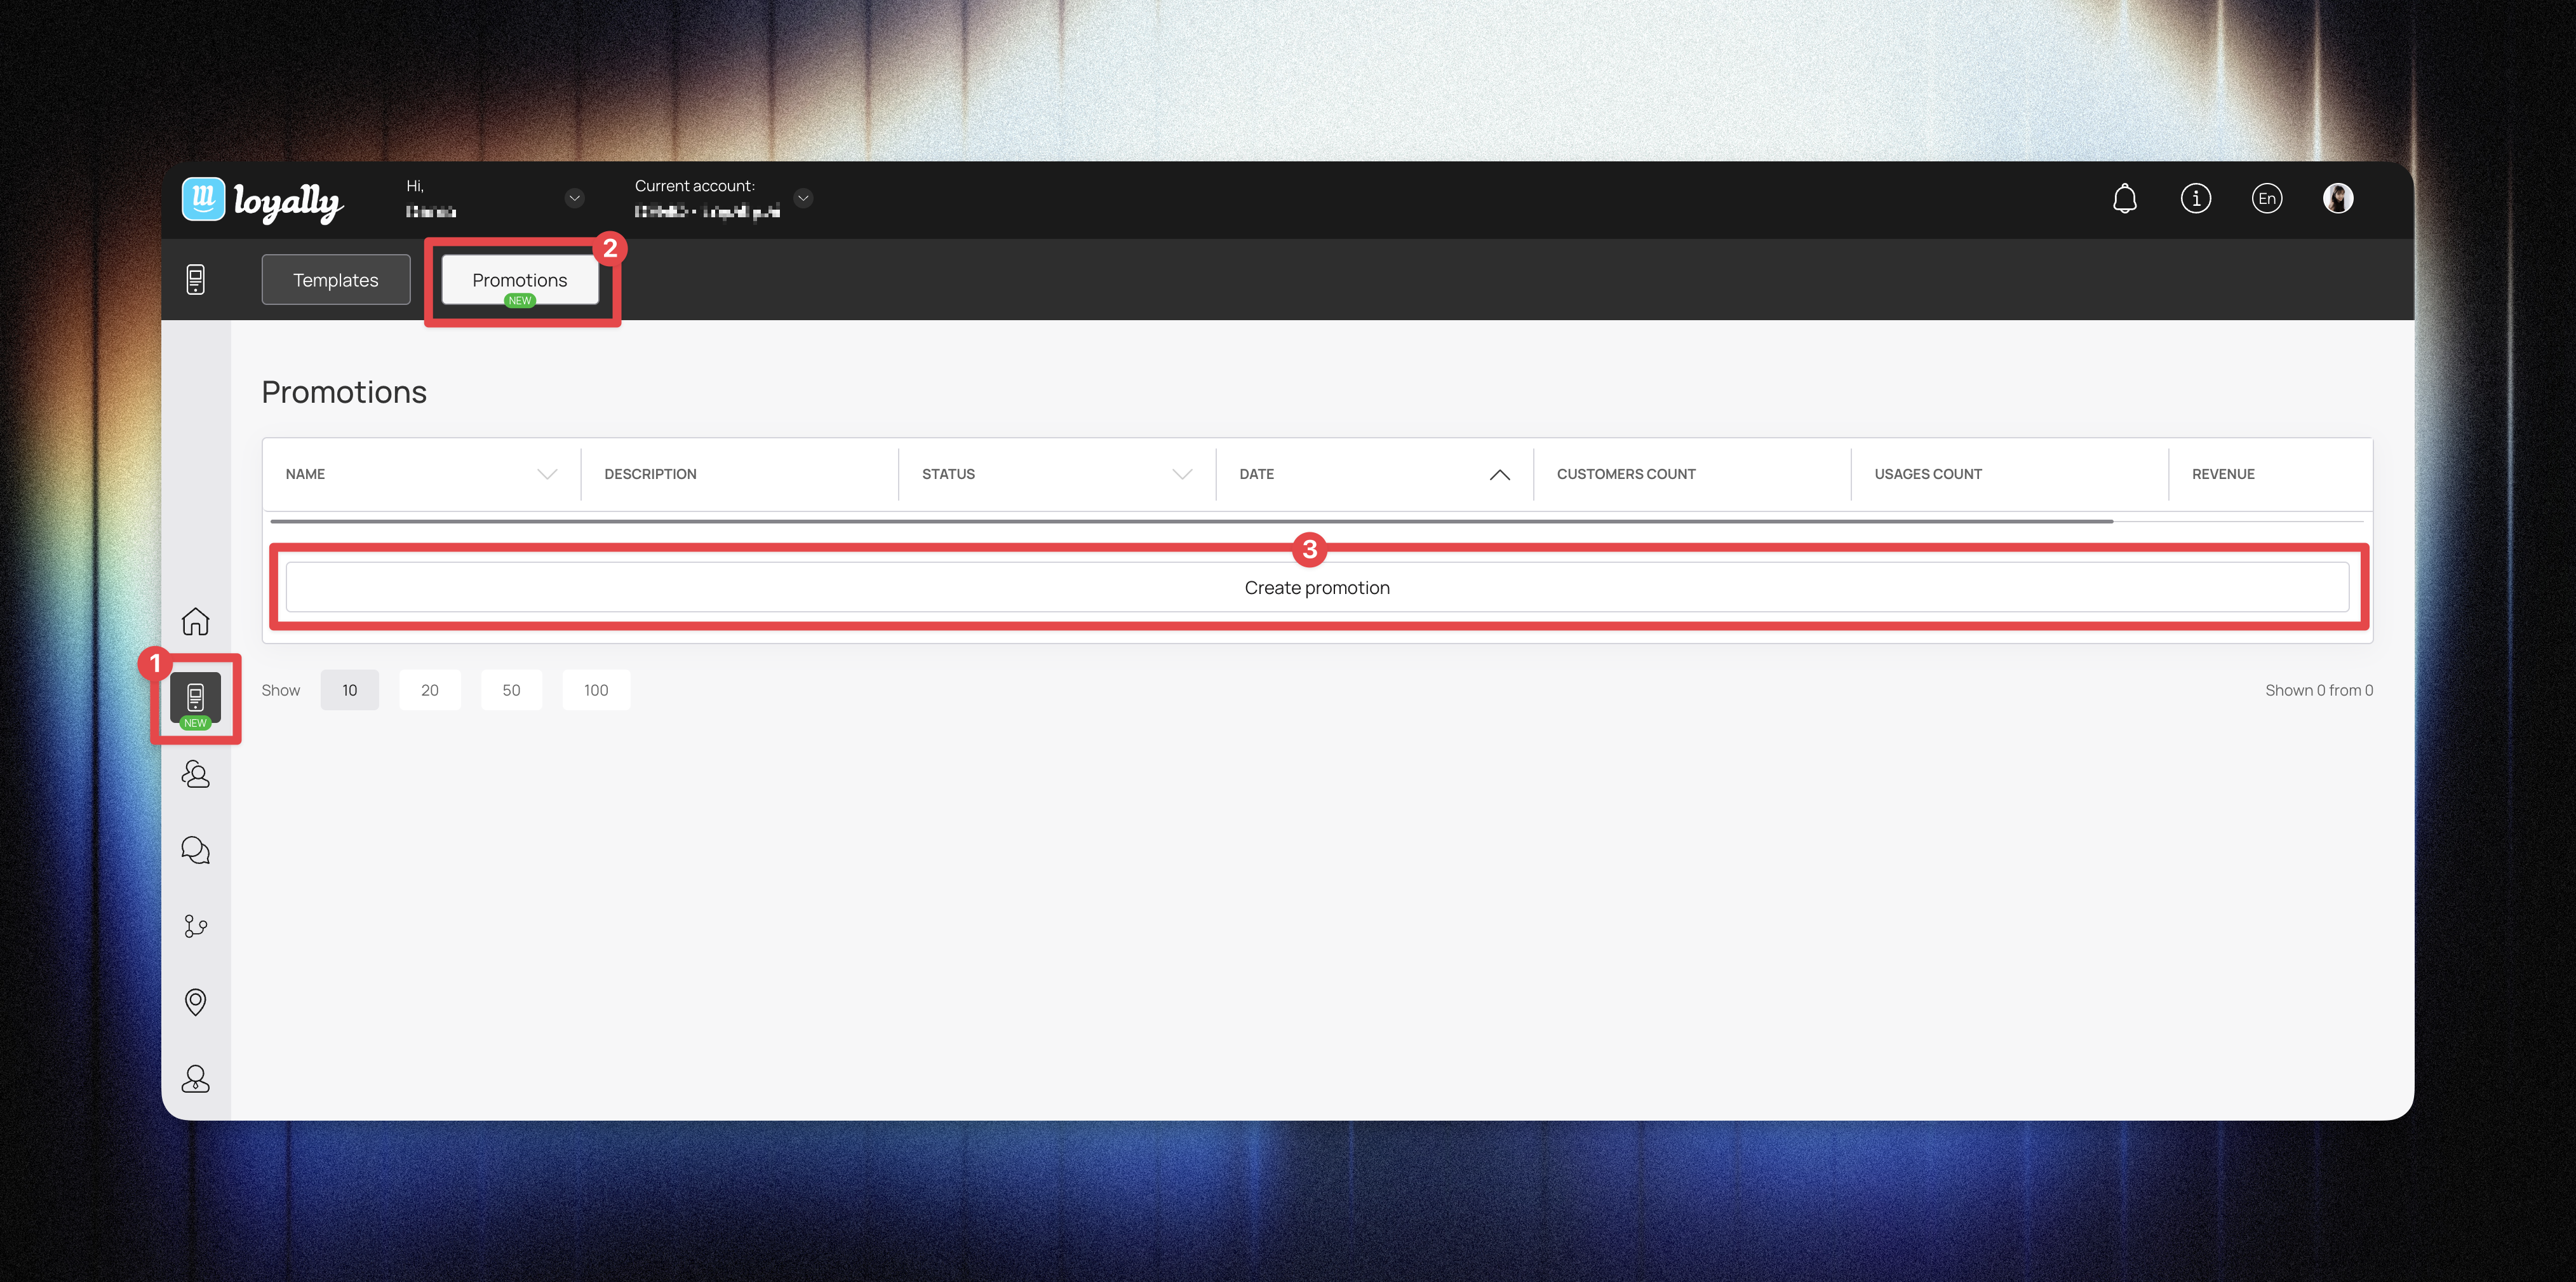This screenshot has width=2576, height=1282.
Task: Switch to the Templates tab
Action: coord(335,280)
